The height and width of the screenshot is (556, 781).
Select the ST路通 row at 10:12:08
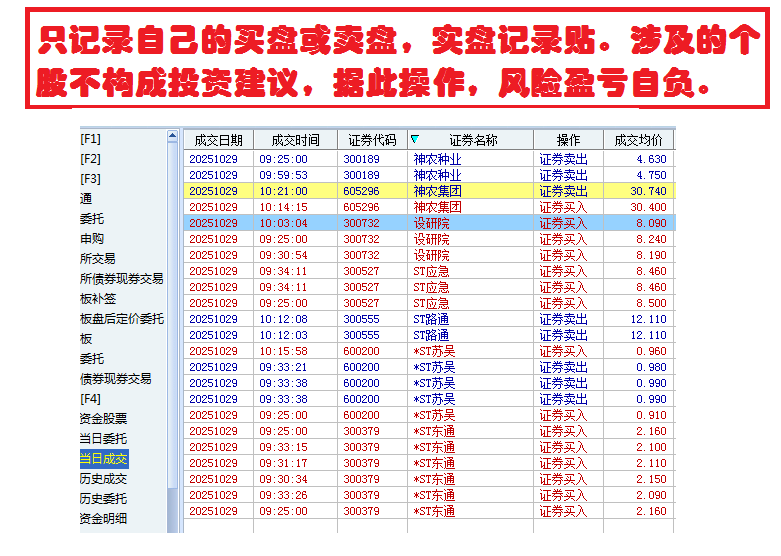[429, 319]
